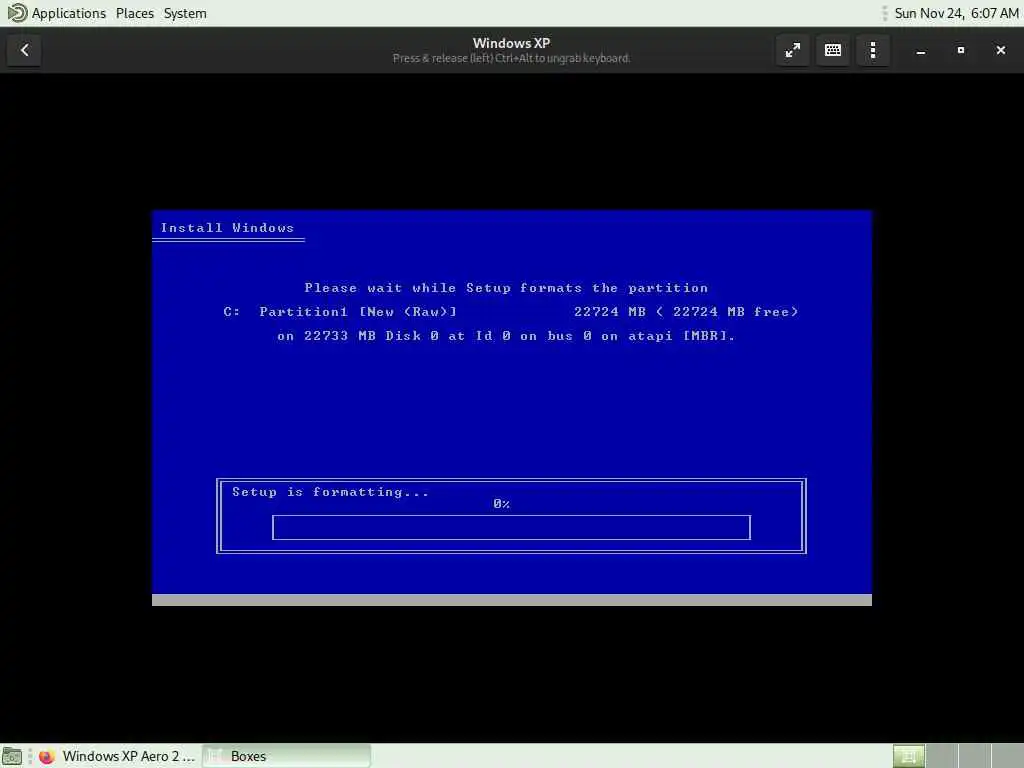Image resolution: width=1024 pixels, height=768 pixels.
Task: Open the System menu
Action: pyautogui.click(x=185, y=13)
